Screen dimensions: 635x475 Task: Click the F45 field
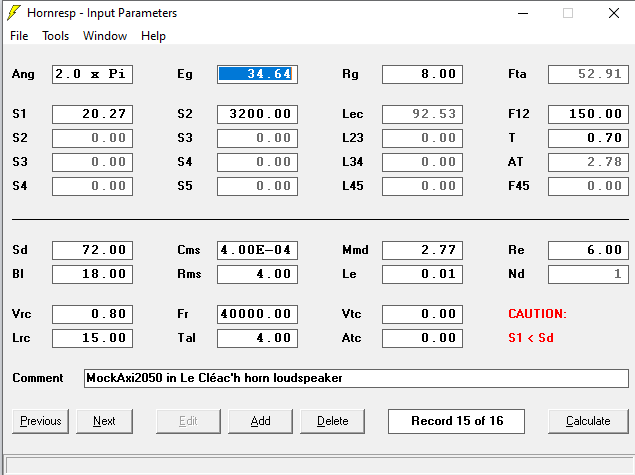[588, 186]
